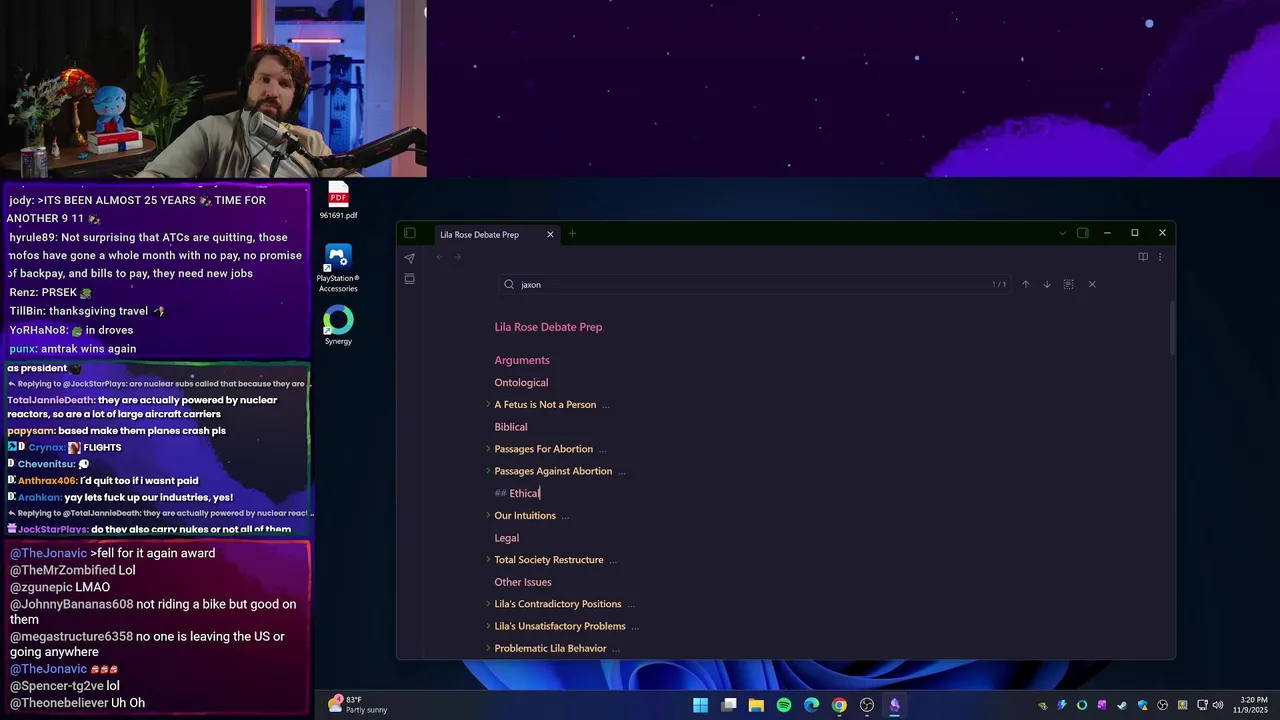Expand 'Lila's Contradictory Positions' heading
The height and width of the screenshot is (720, 1280).
click(x=488, y=604)
